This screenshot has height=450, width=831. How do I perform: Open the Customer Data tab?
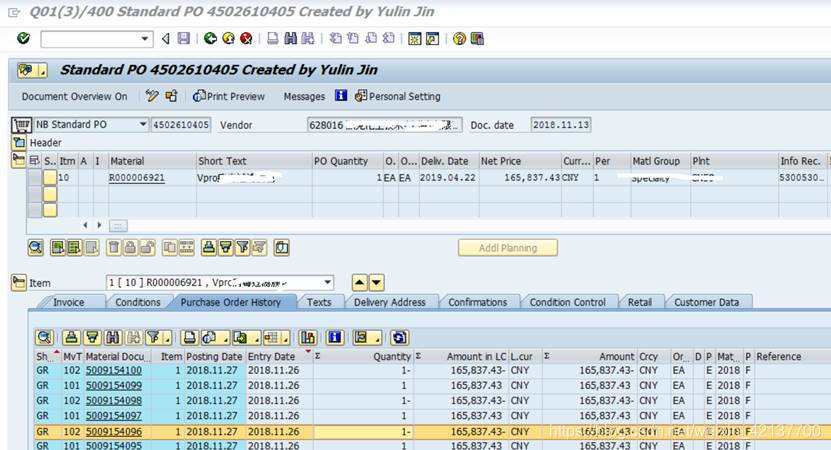(706, 302)
